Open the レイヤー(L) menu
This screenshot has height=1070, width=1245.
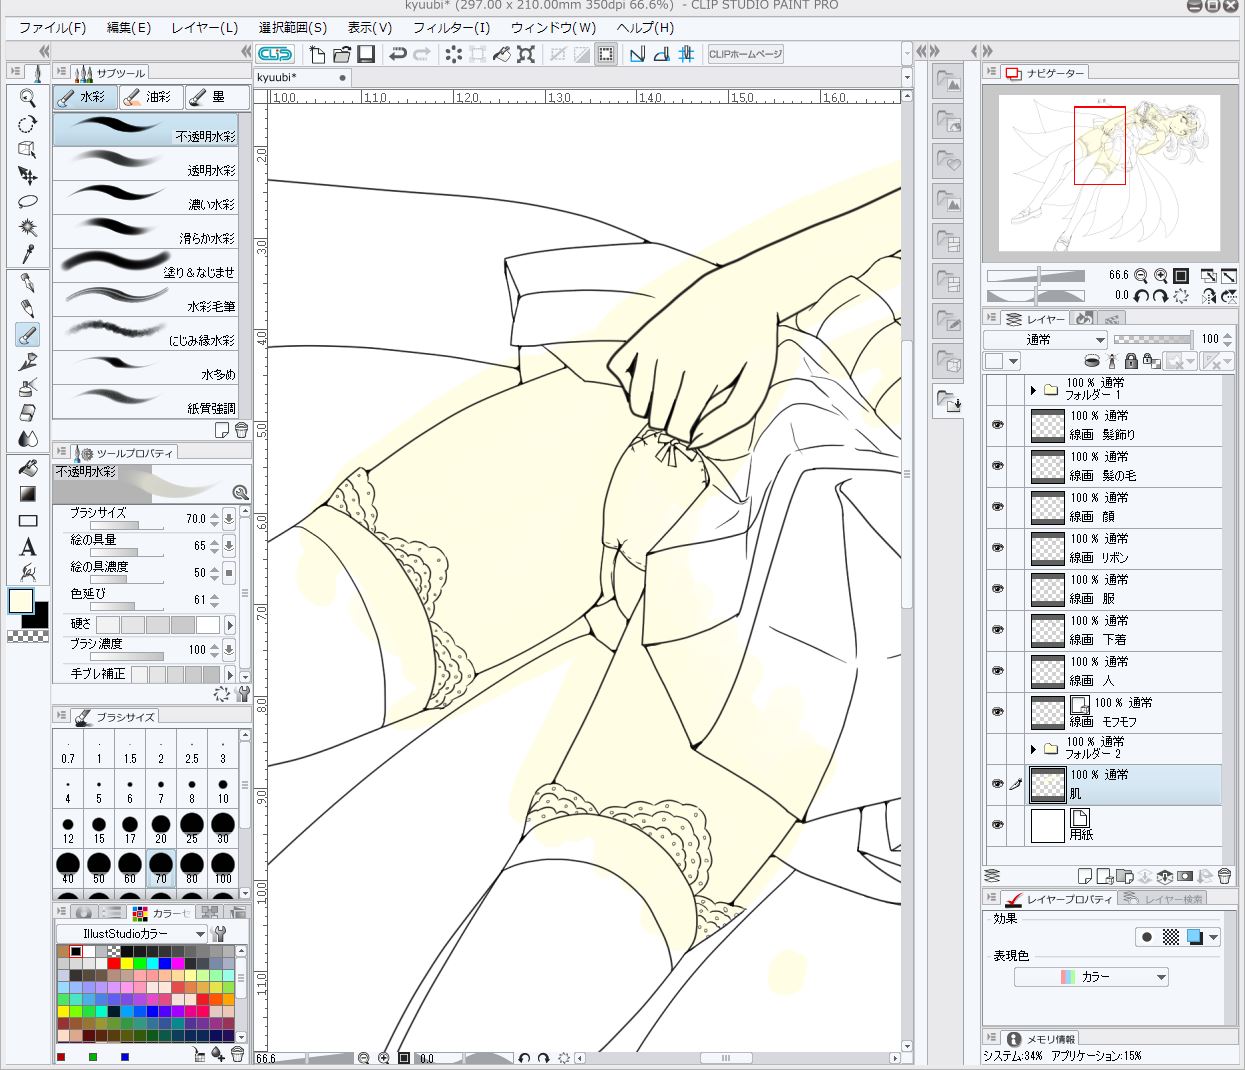[x=204, y=28]
